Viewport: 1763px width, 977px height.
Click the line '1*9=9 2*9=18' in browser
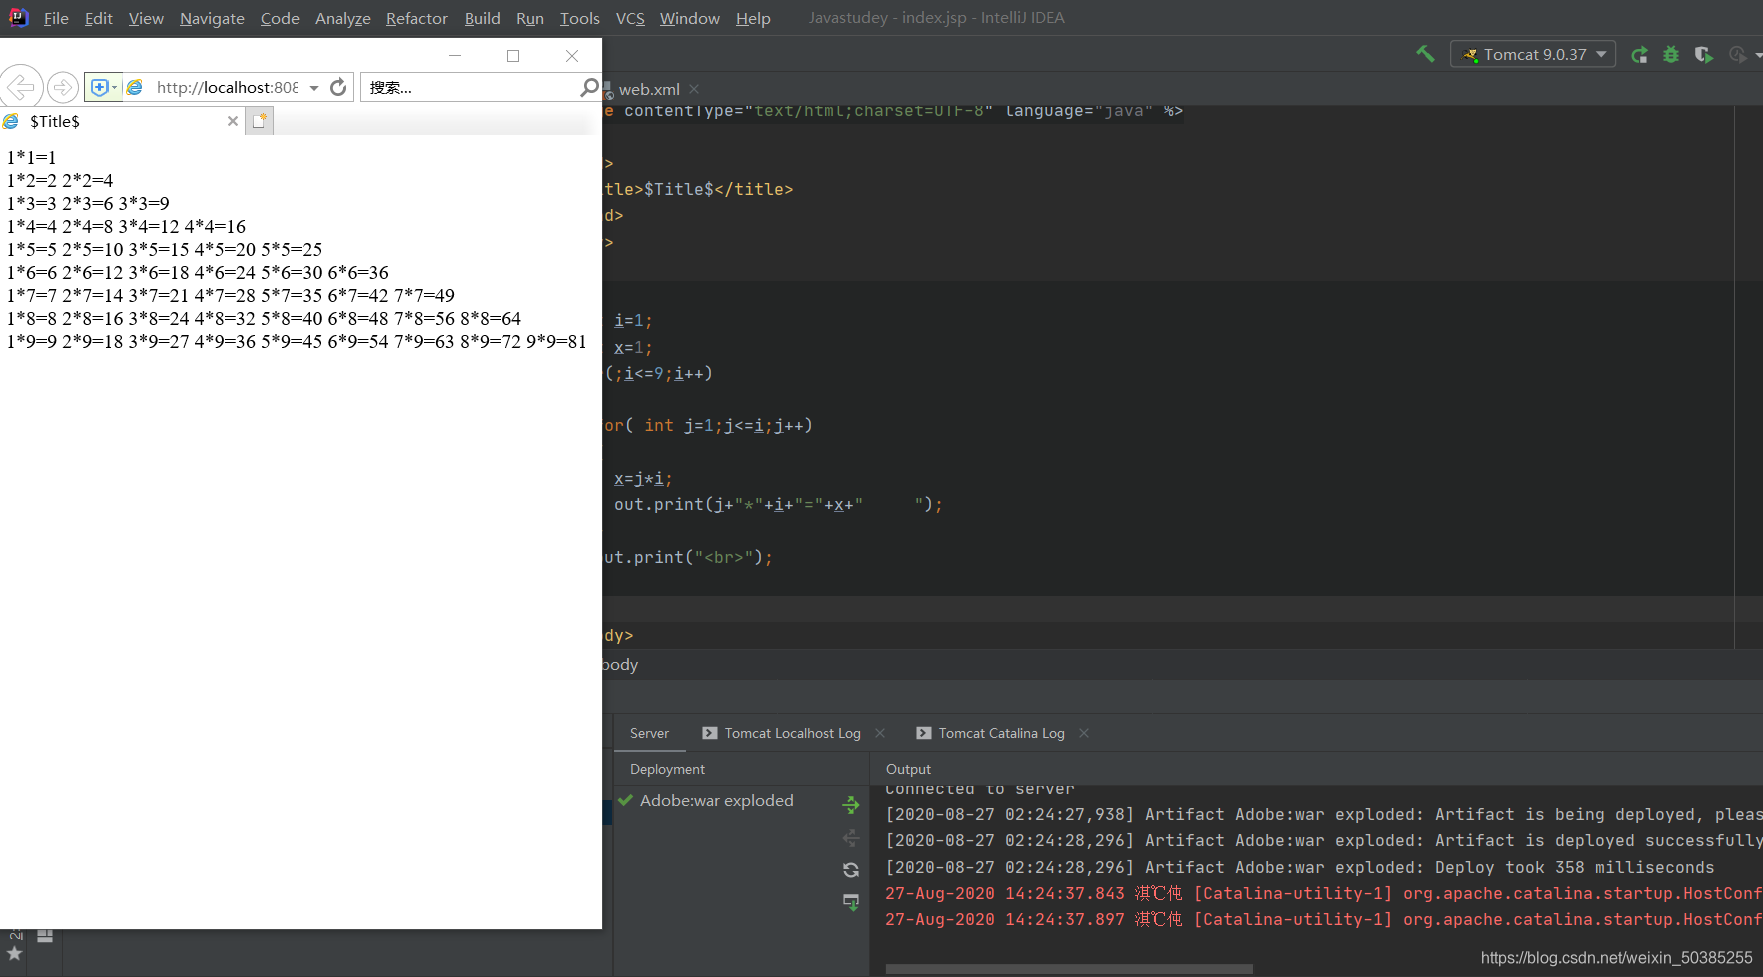pos(297,341)
